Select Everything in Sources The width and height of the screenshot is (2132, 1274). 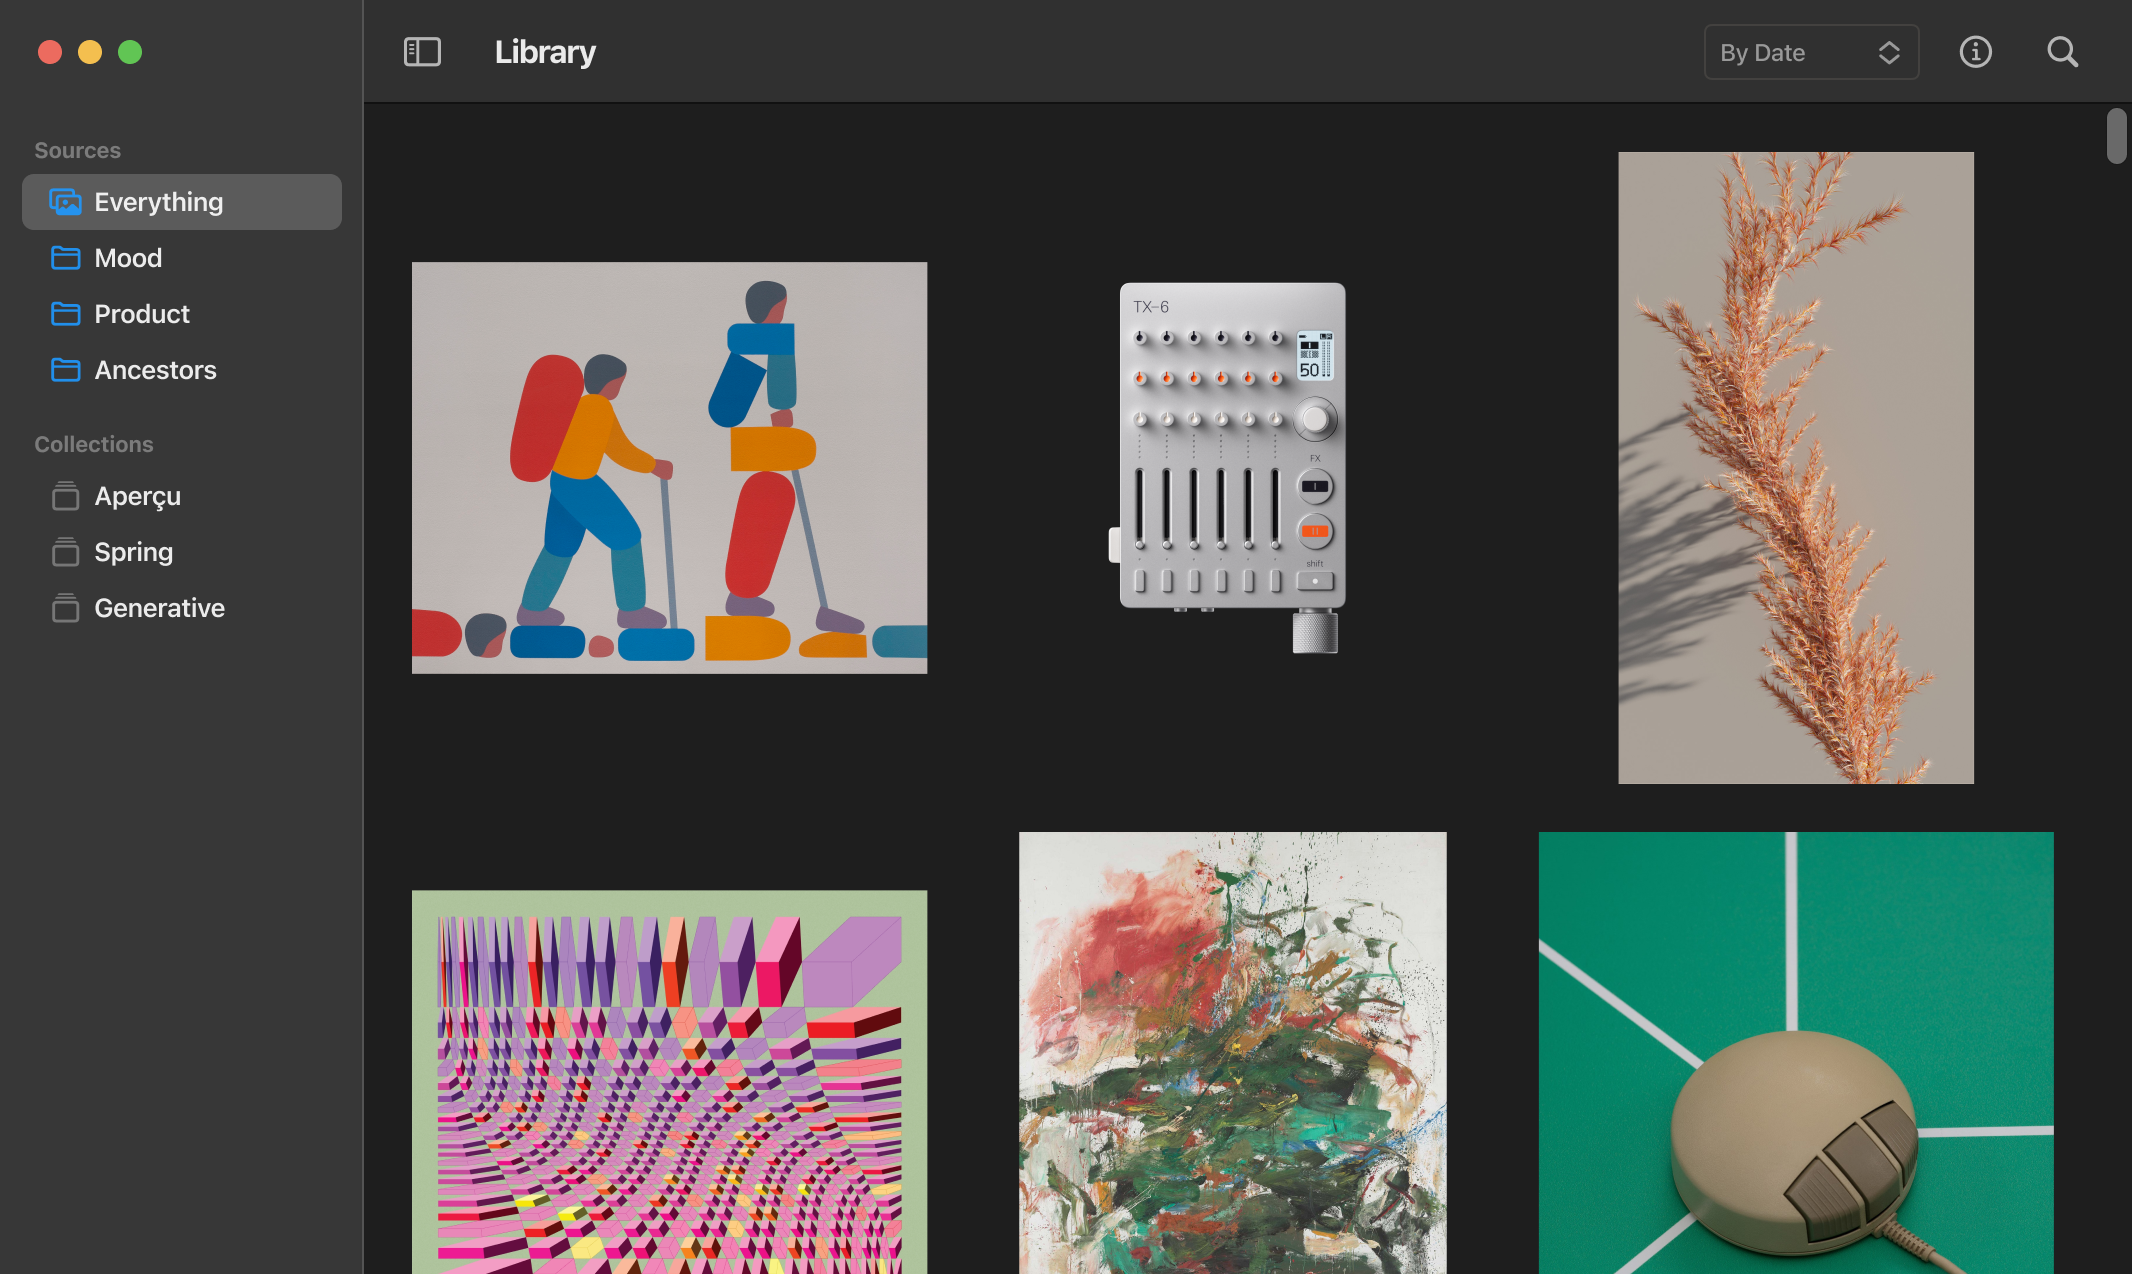click(182, 202)
